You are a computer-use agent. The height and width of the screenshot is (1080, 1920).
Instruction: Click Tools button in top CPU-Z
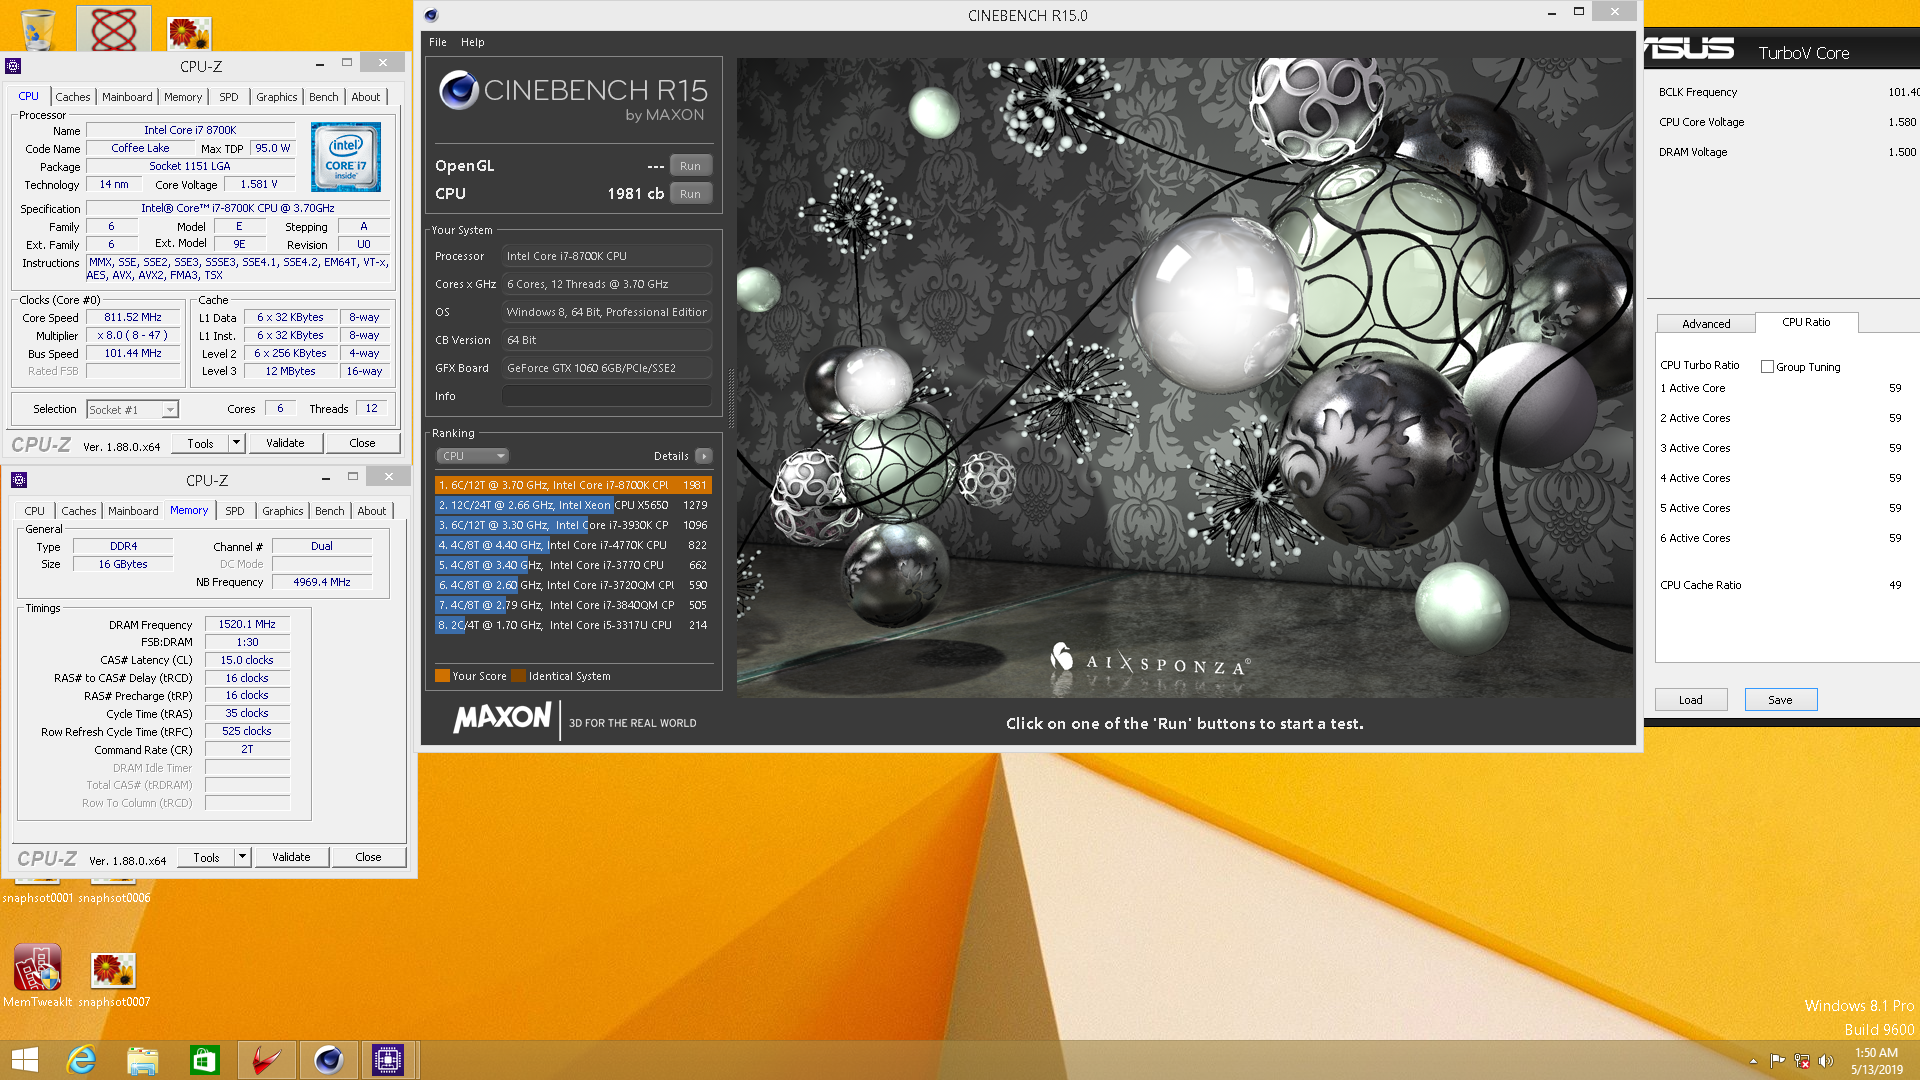coord(200,443)
